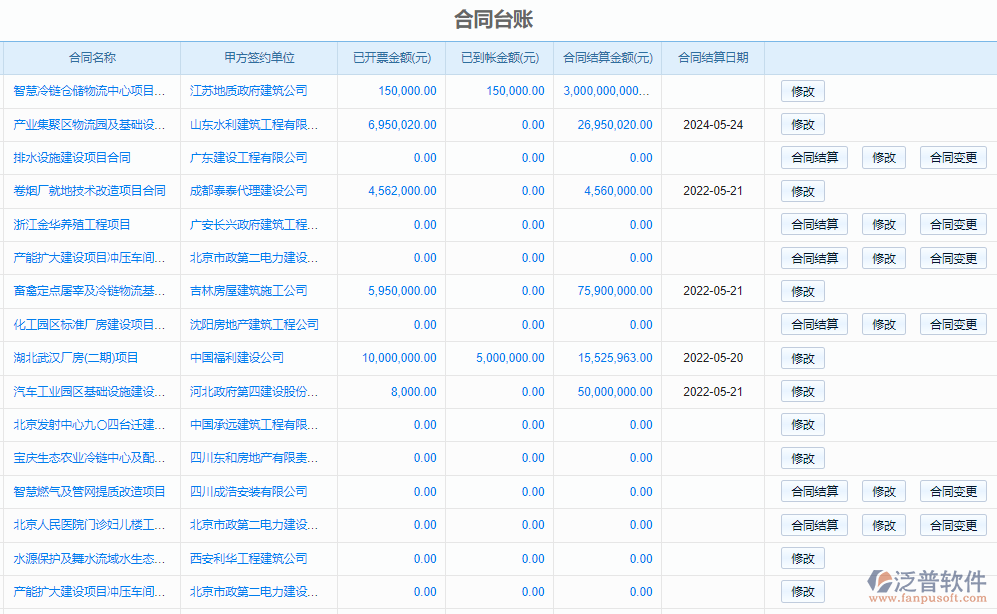The image size is (997, 614).
Task: Click 合同变更 for 排水设施建设项目合同
Action: click(952, 158)
